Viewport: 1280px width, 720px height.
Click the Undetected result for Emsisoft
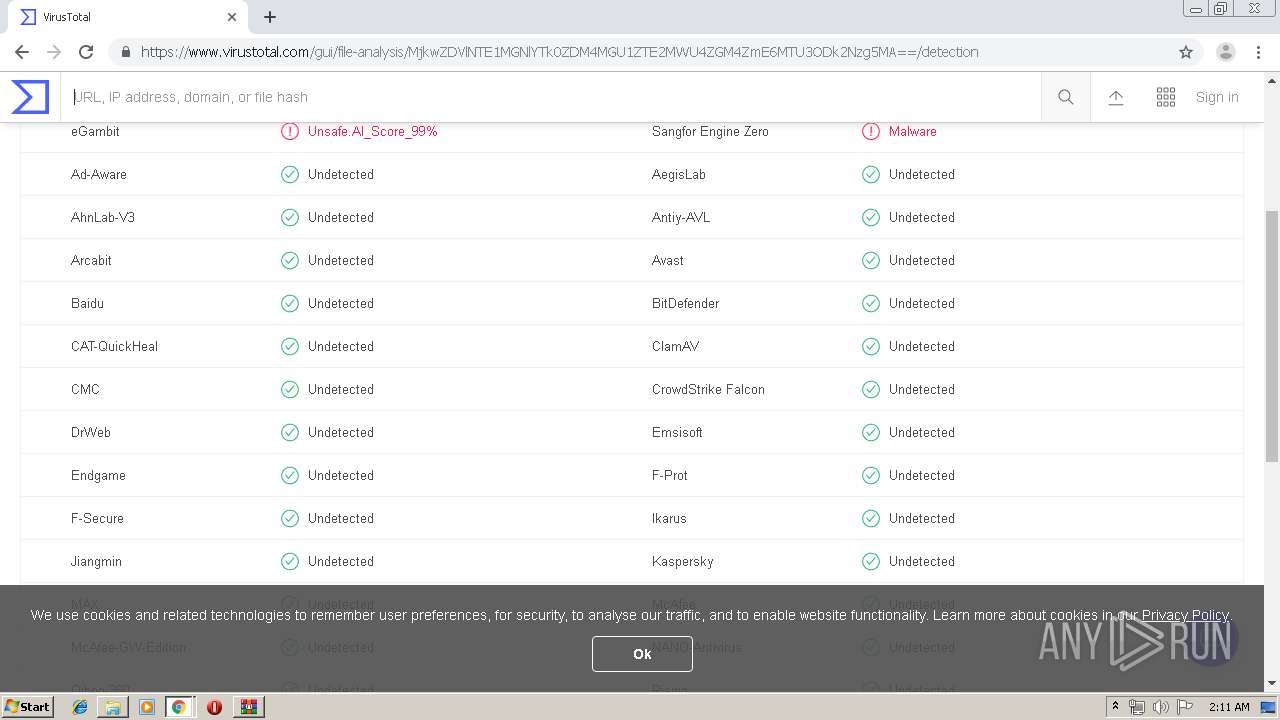[x=922, y=432]
